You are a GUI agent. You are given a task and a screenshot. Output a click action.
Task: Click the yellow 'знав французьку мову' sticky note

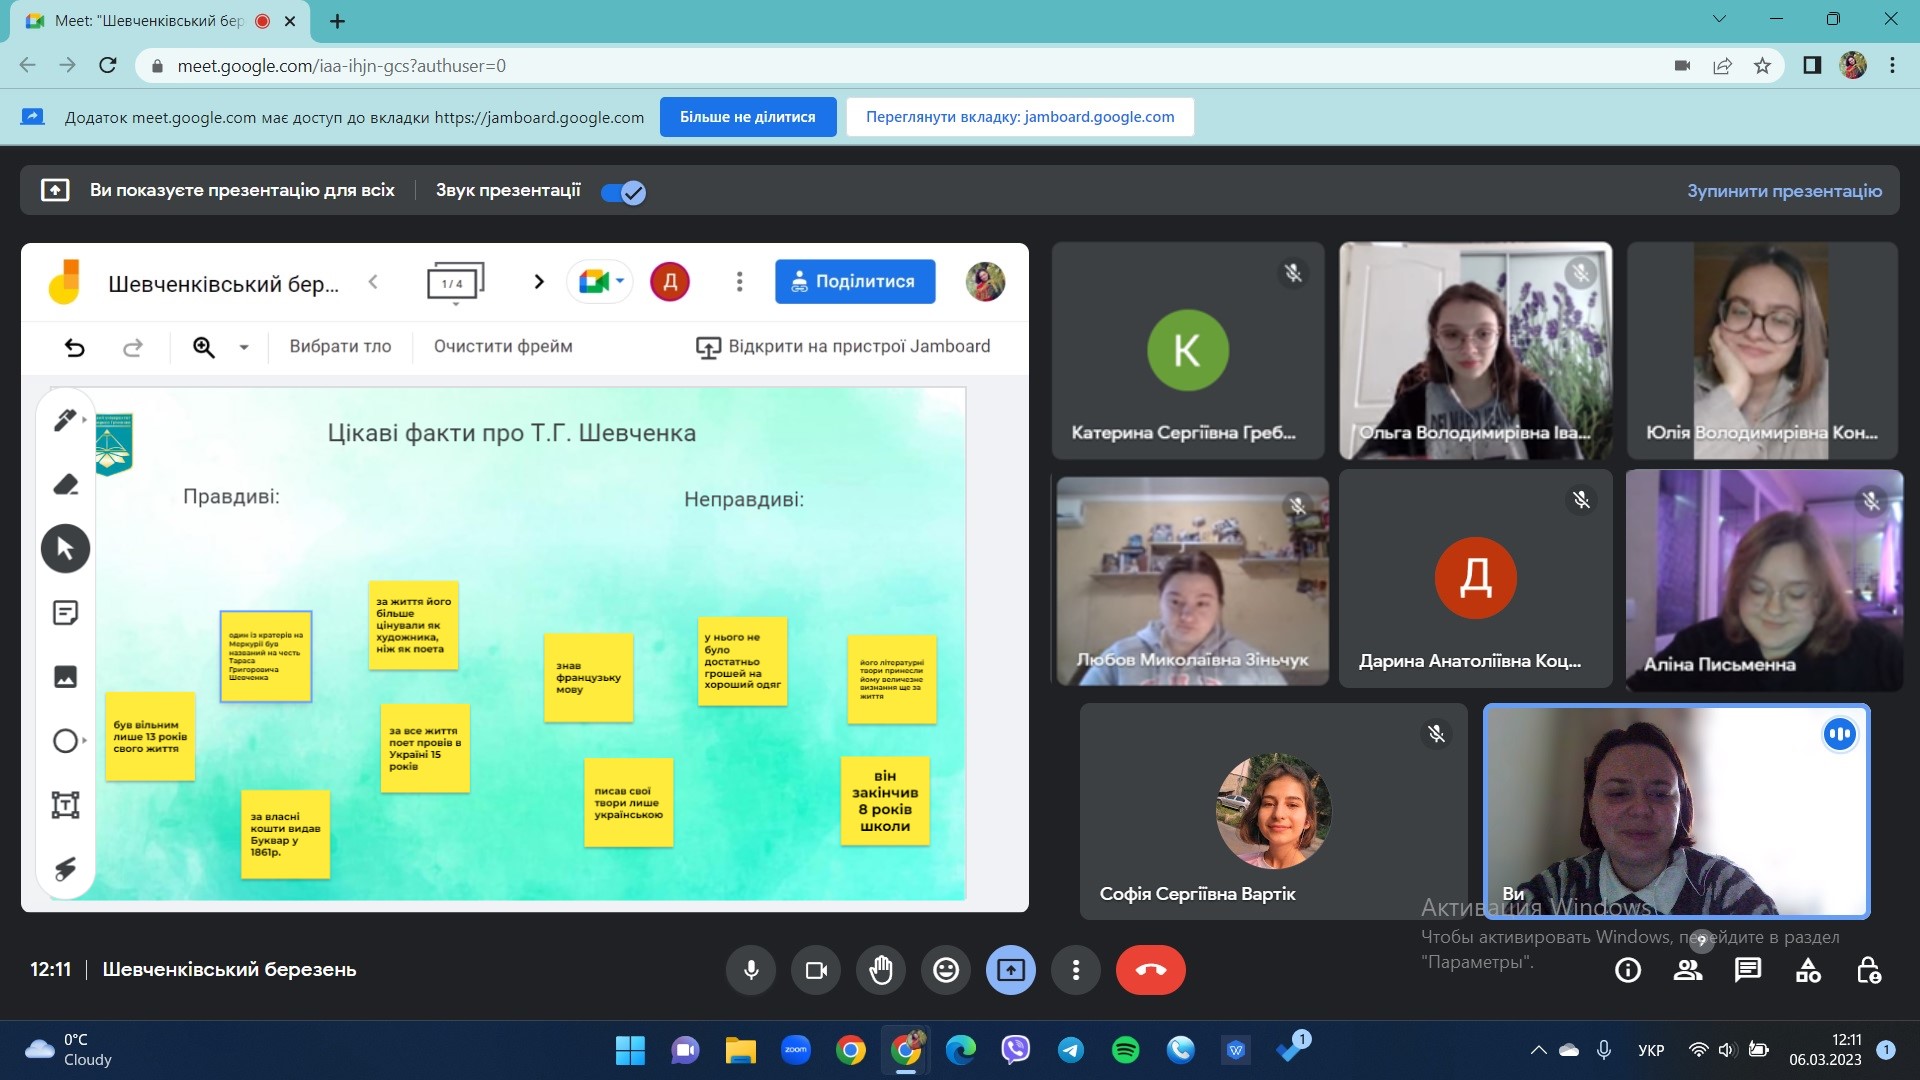pos(588,677)
